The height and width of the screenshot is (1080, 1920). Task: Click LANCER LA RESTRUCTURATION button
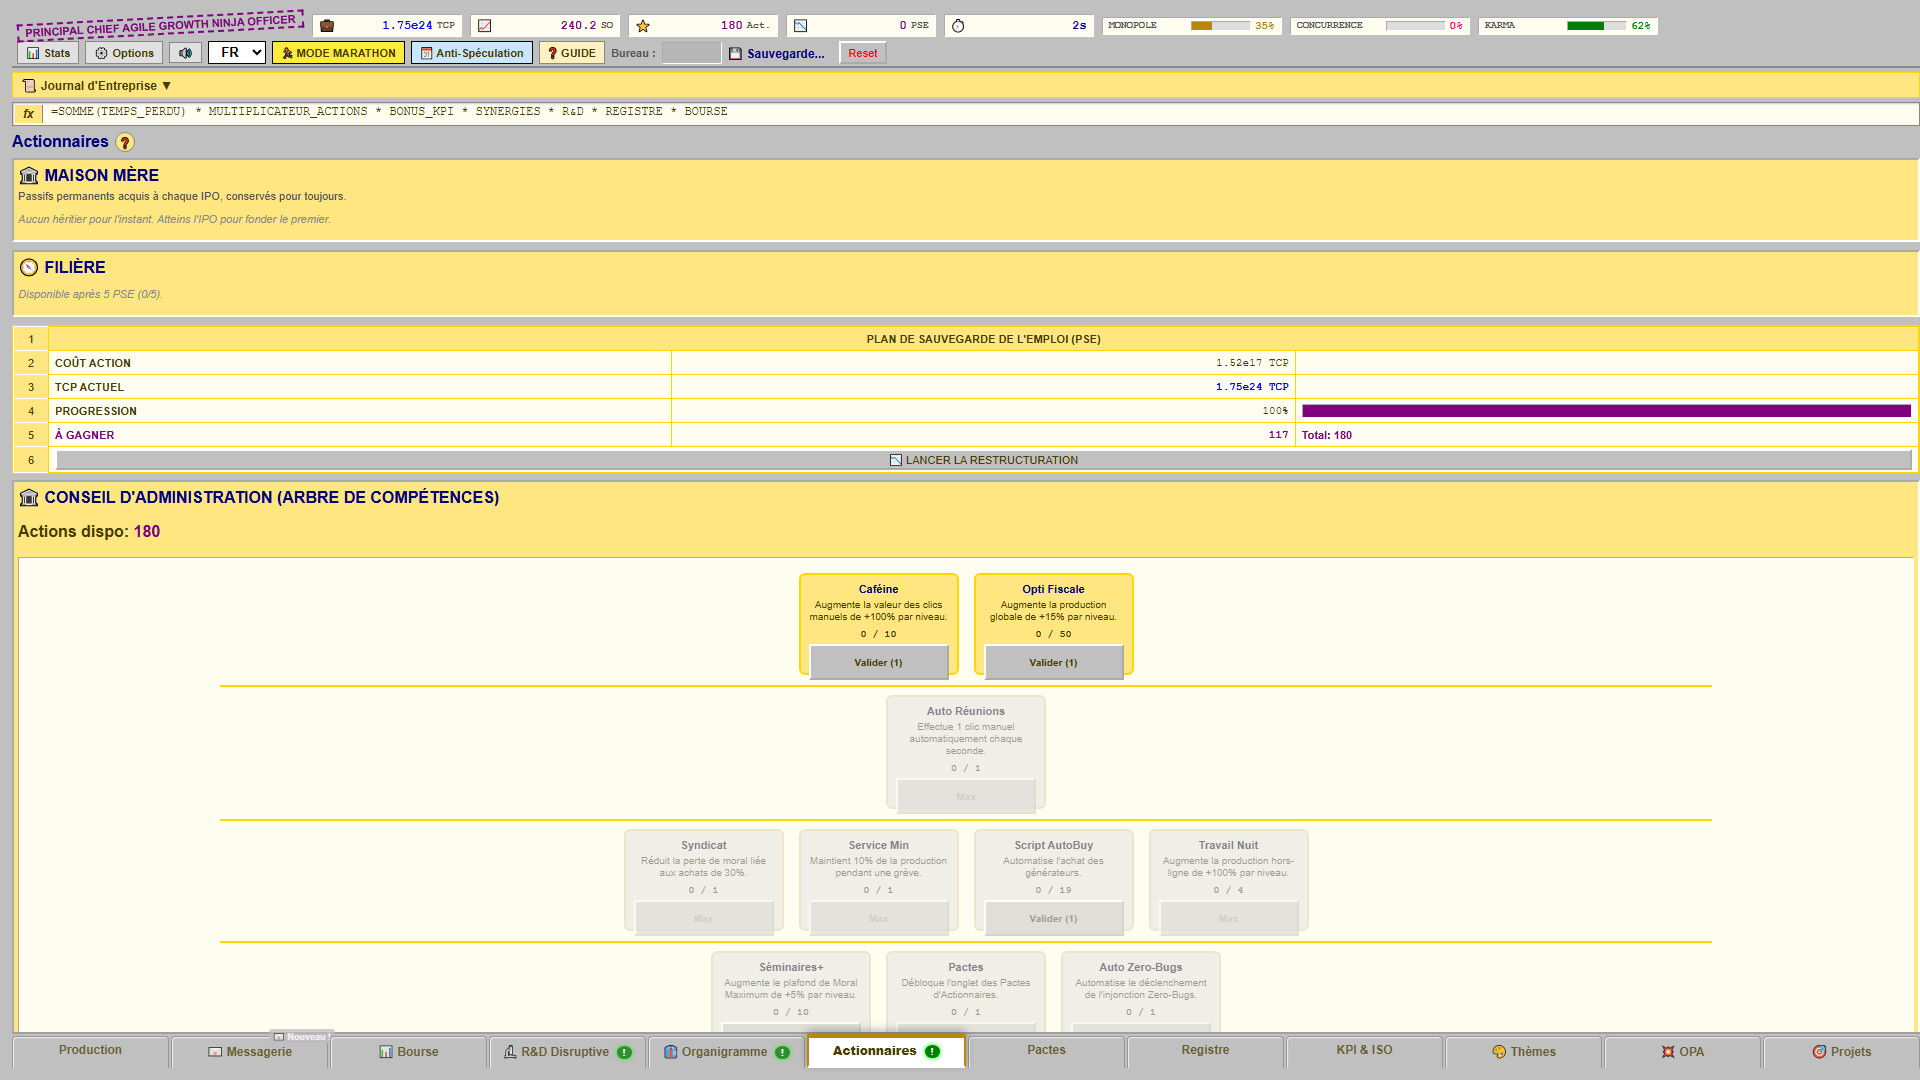(984, 460)
